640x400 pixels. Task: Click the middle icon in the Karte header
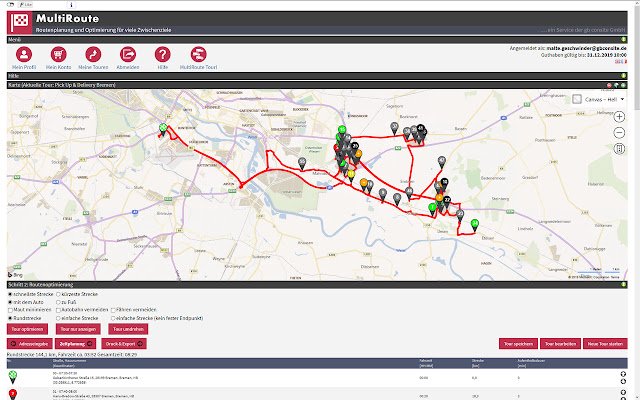click(616, 85)
